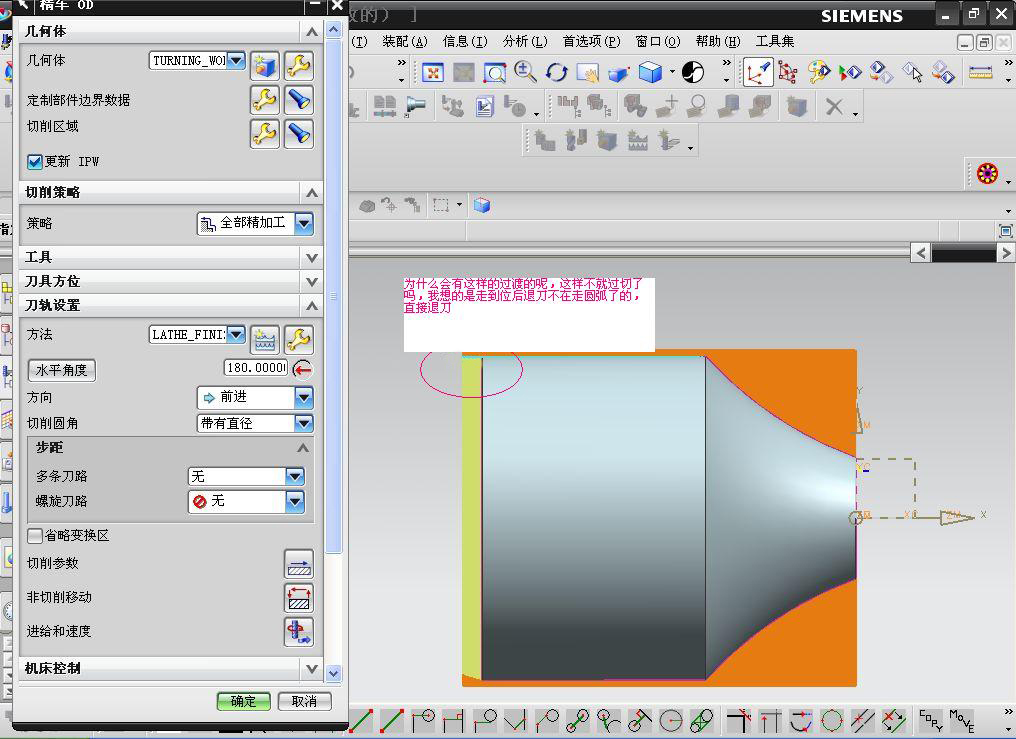The width and height of the screenshot is (1016, 739).
Task: Collapse the 切削策略 section
Action: pos(312,192)
